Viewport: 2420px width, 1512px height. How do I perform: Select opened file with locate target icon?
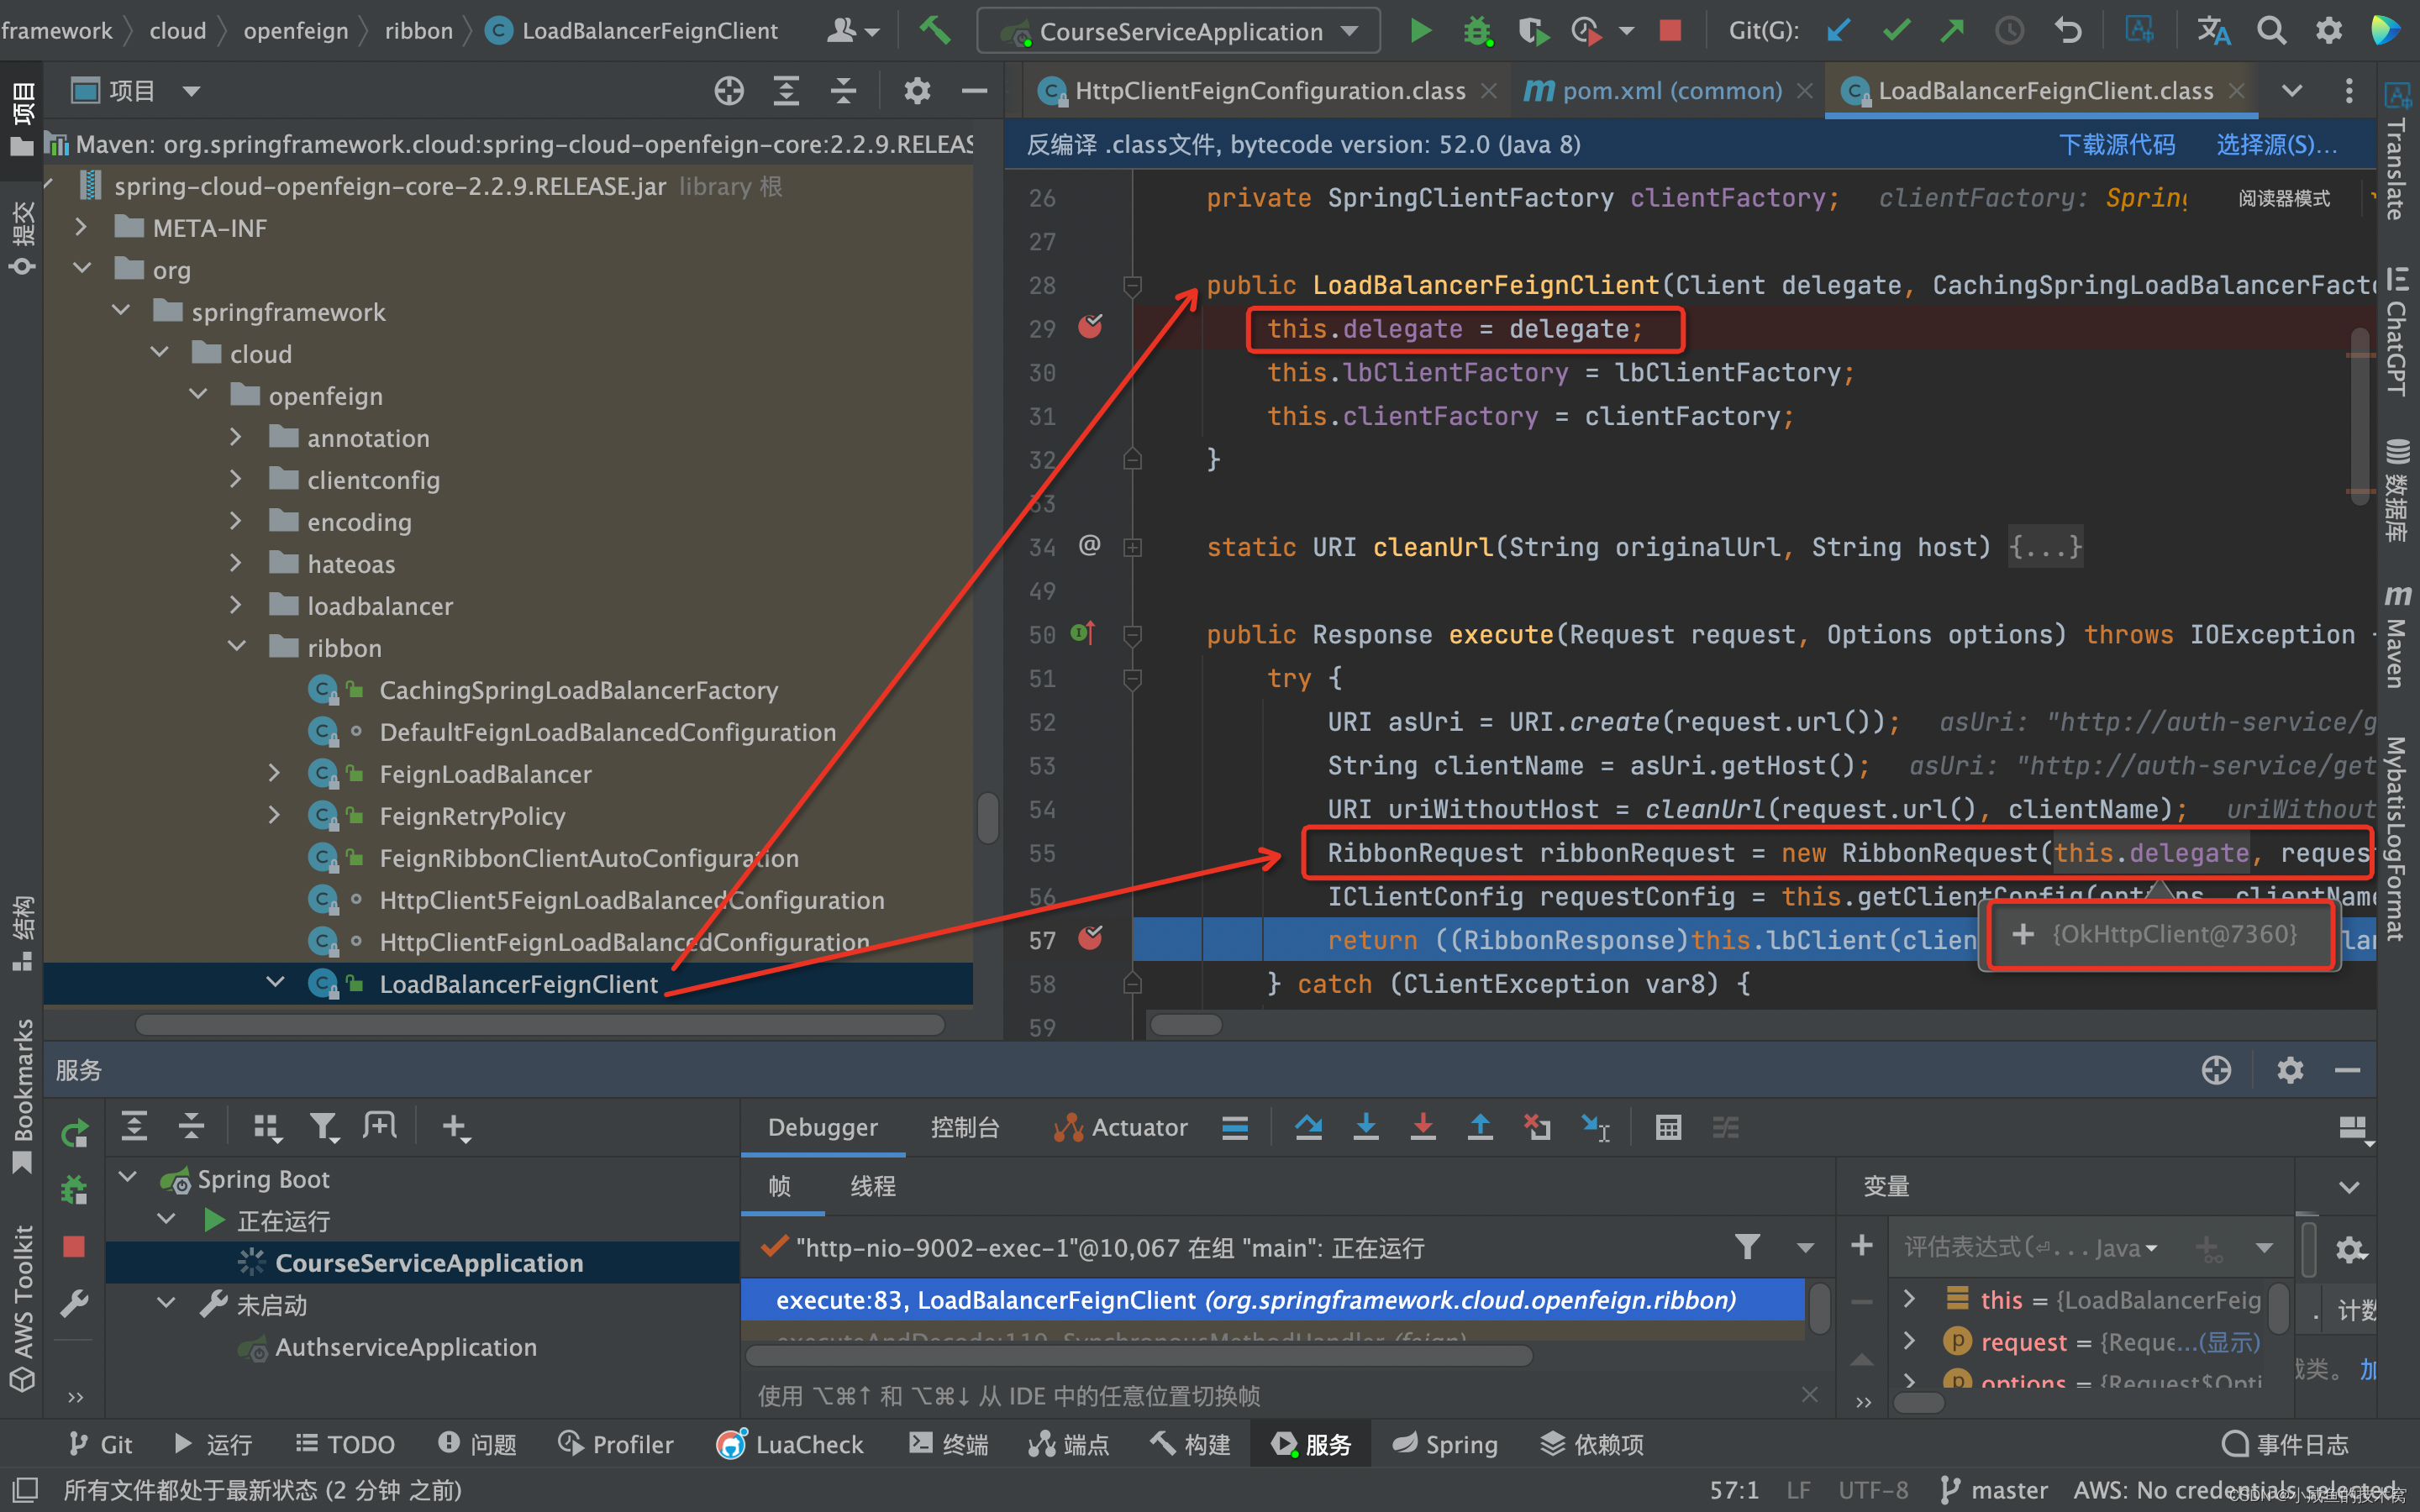click(x=729, y=91)
